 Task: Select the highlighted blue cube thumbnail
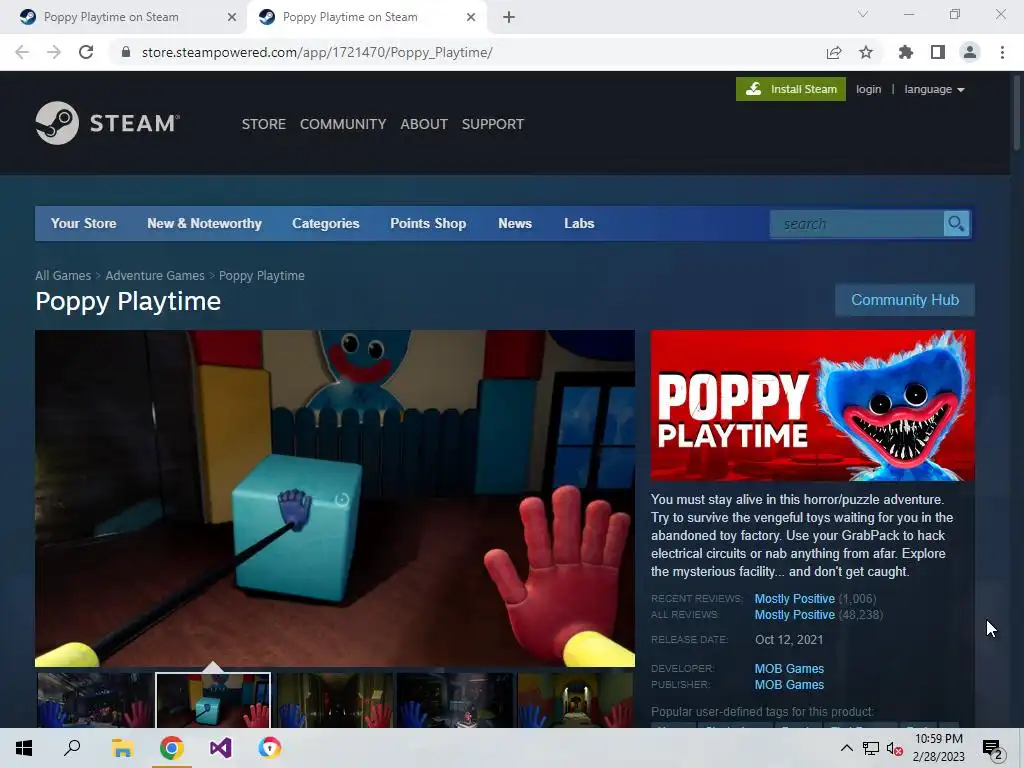coord(213,700)
